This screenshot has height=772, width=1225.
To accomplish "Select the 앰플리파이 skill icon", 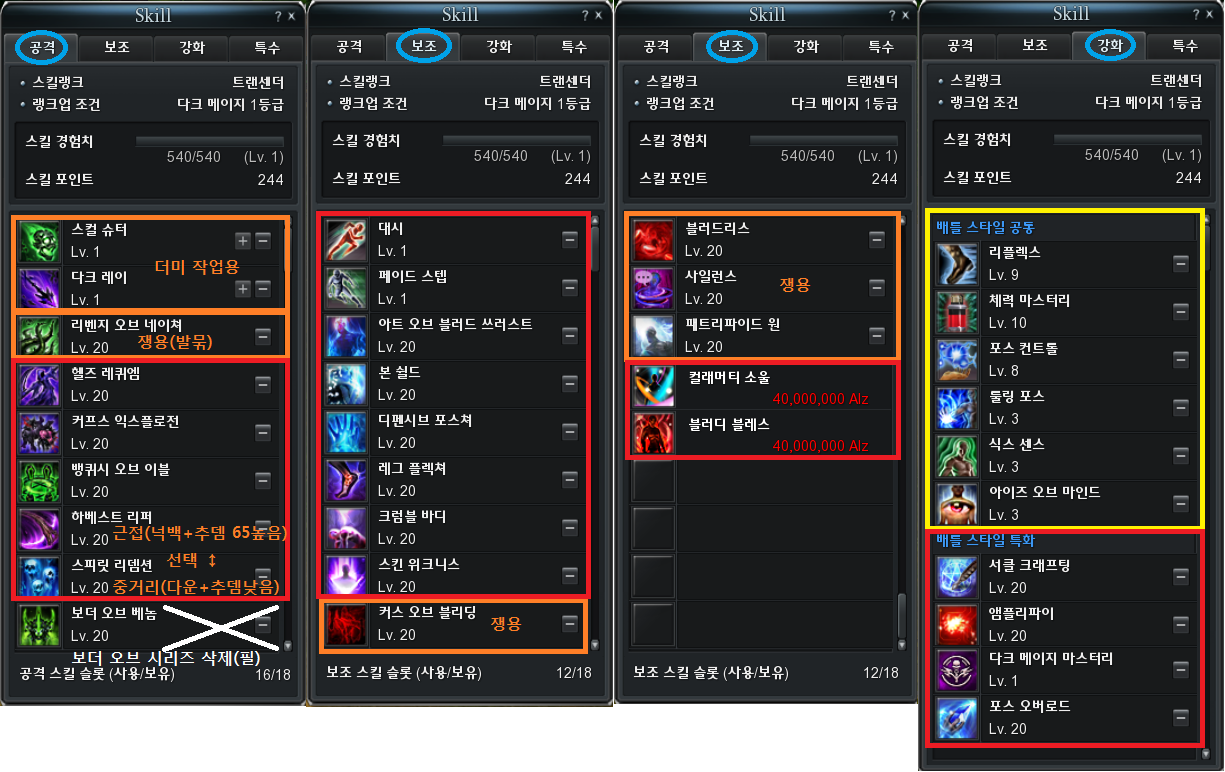I will point(955,623).
